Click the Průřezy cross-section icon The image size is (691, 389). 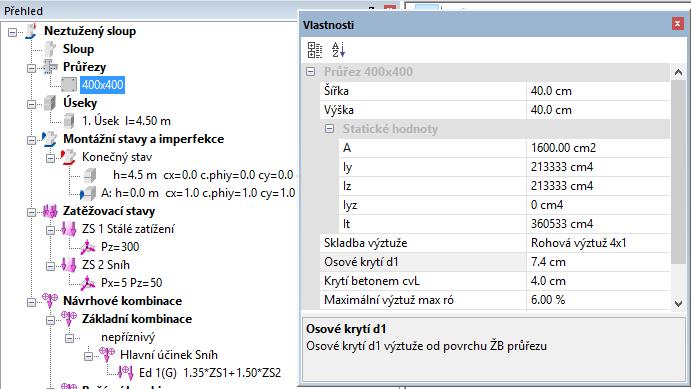tap(50, 67)
